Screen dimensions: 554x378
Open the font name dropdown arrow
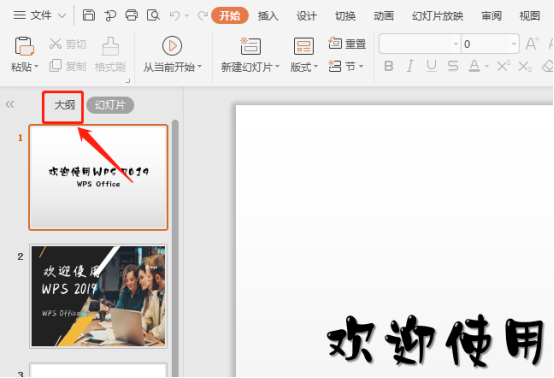pos(456,44)
